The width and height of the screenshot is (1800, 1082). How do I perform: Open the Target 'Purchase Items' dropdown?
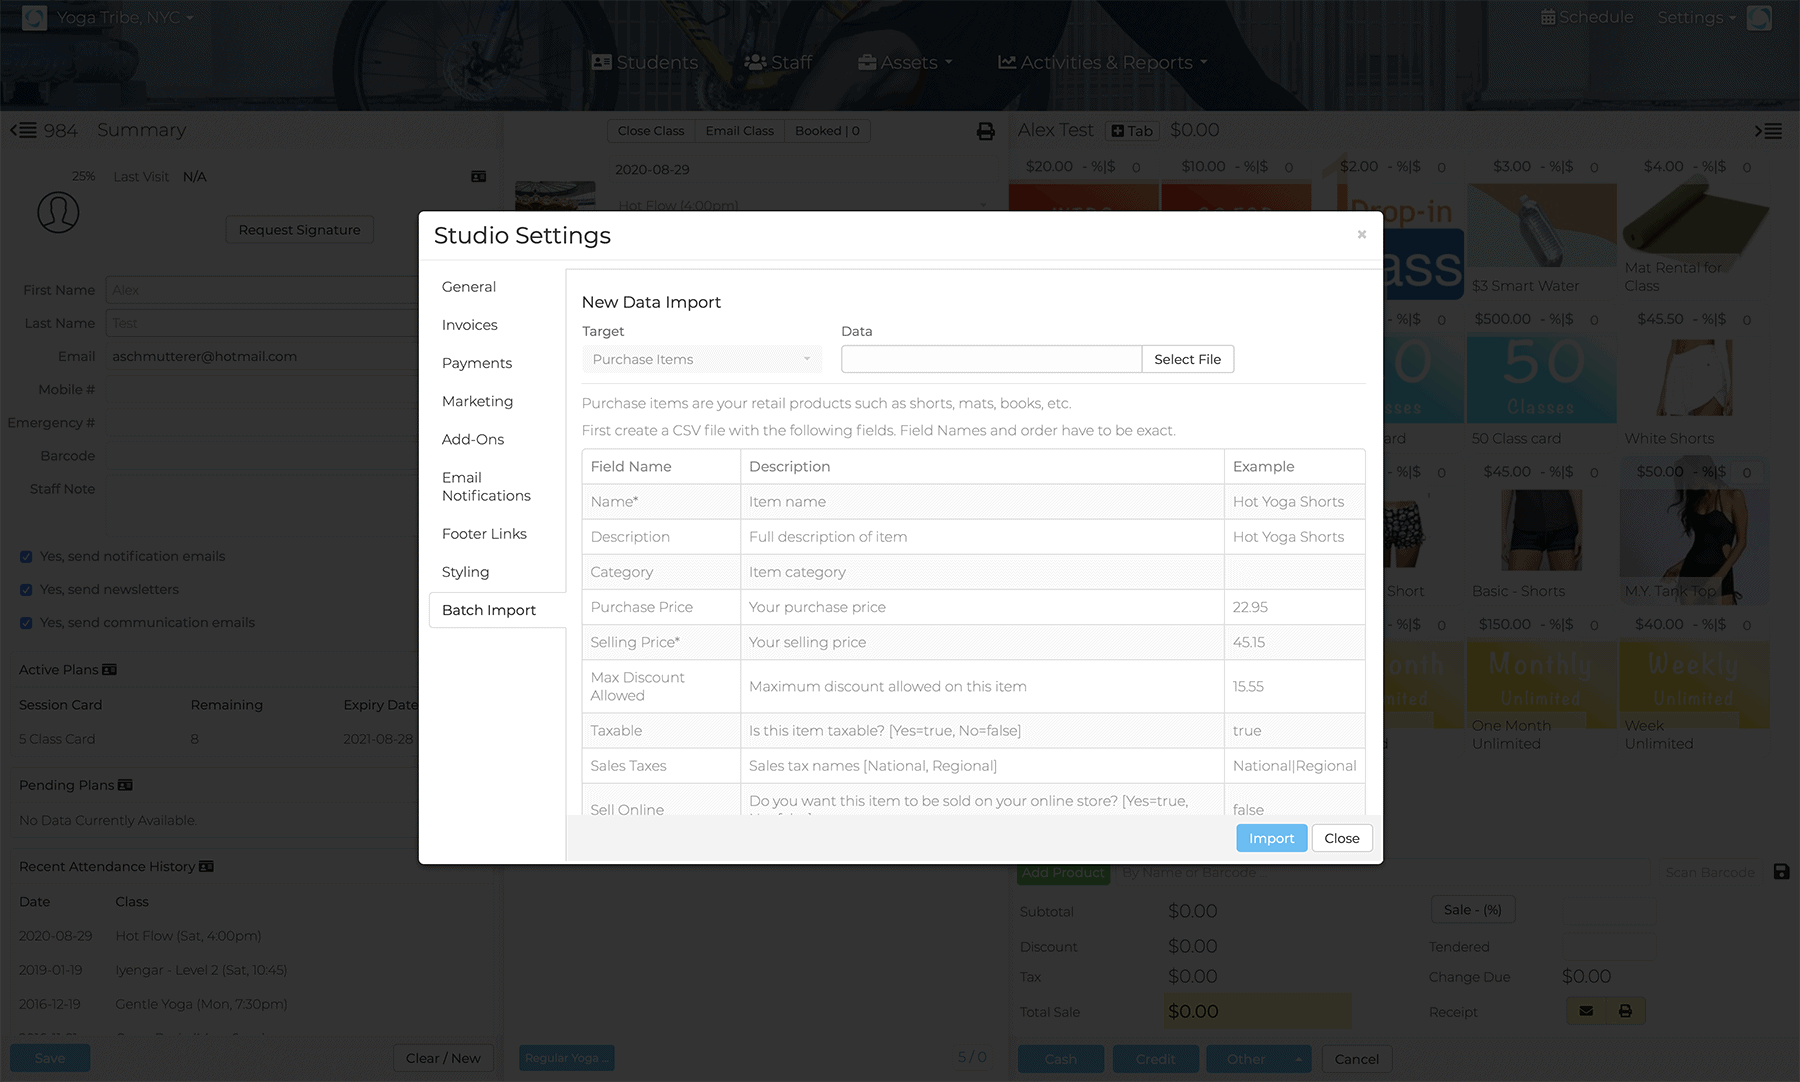point(701,359)
